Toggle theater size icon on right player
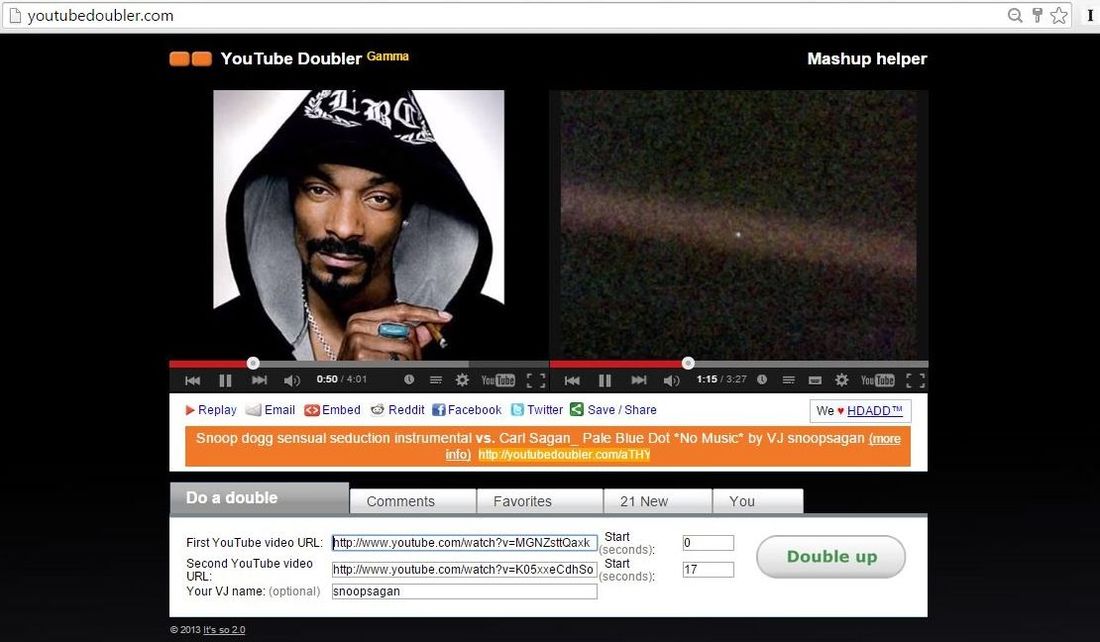This screenshot has width=1100, height=642. pyautogui.click(x=815, y=380)
